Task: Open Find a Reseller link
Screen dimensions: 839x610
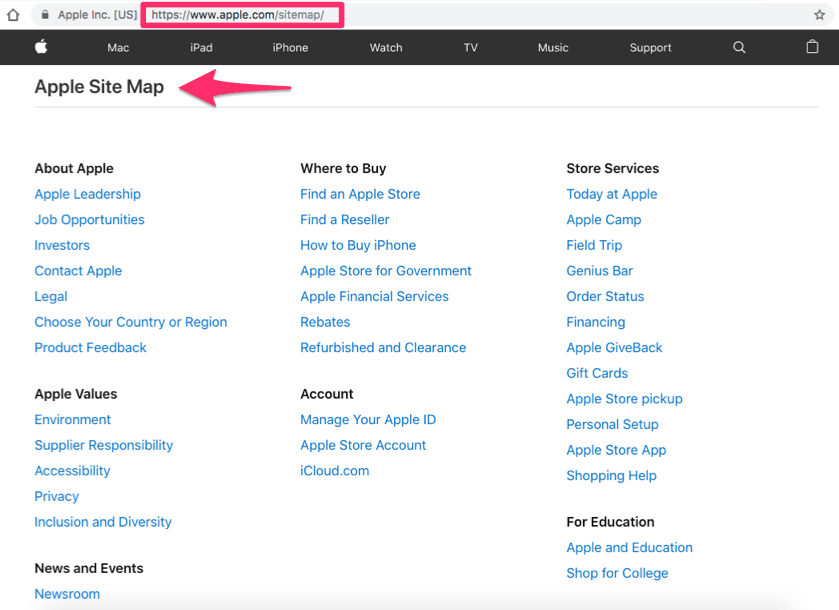Action: pos(345,220)
